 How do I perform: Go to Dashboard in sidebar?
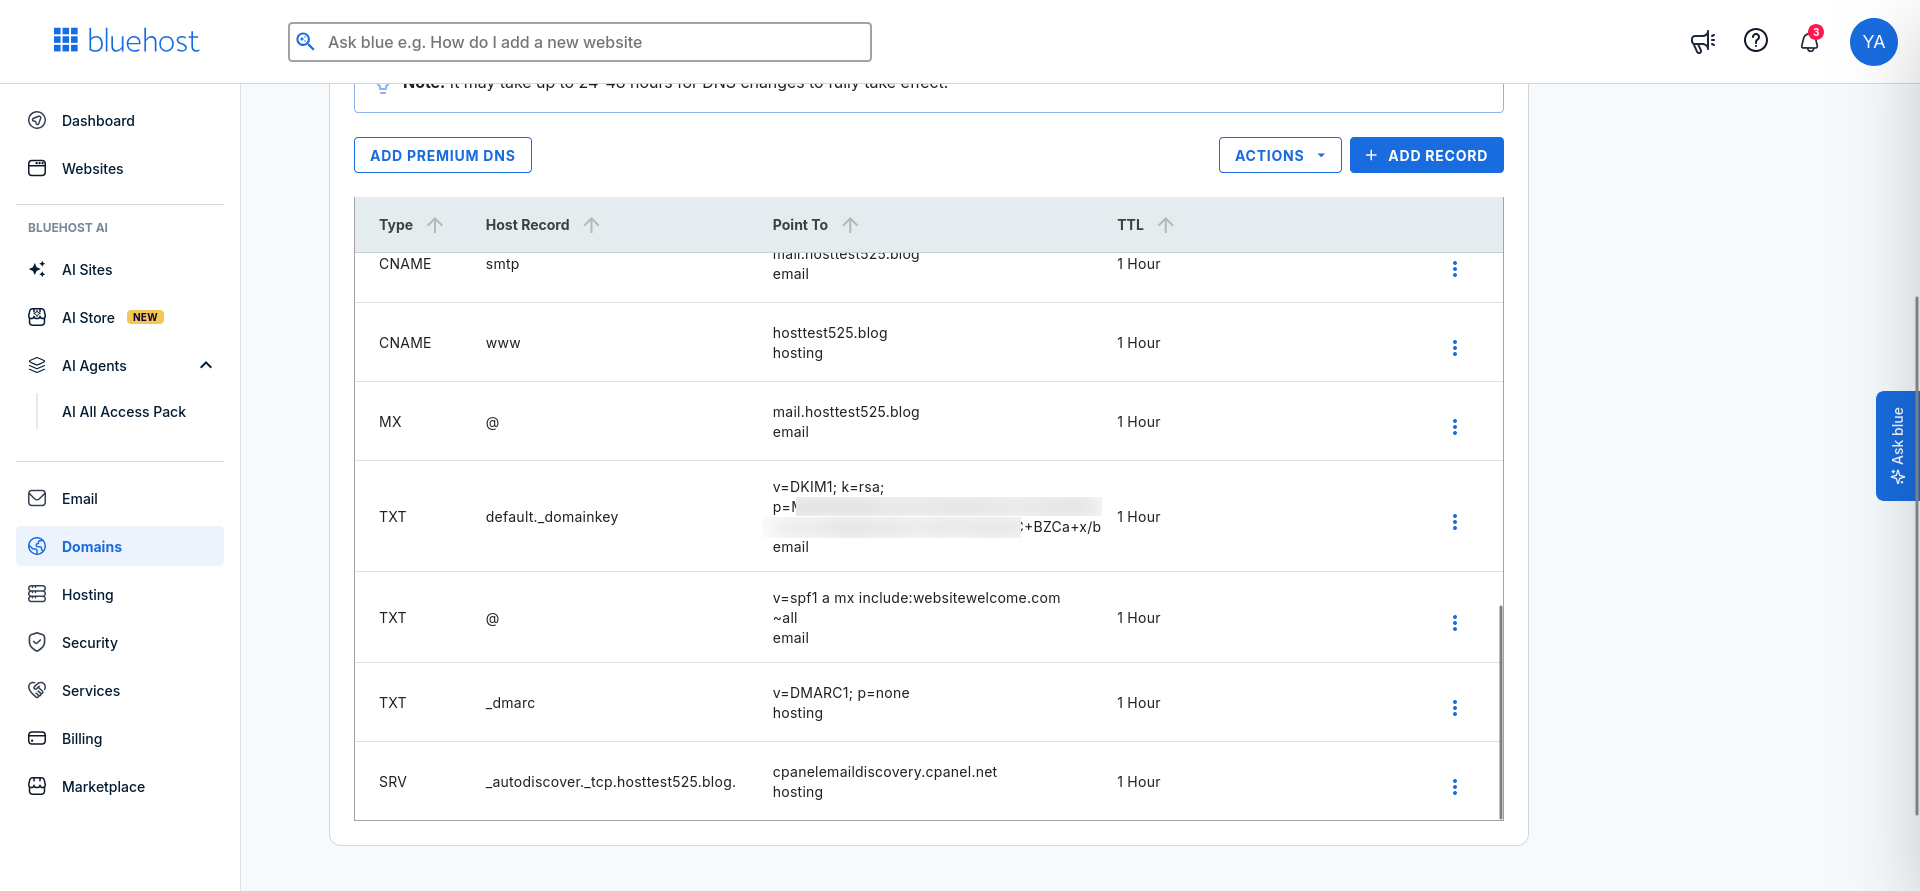pos(120,120)
